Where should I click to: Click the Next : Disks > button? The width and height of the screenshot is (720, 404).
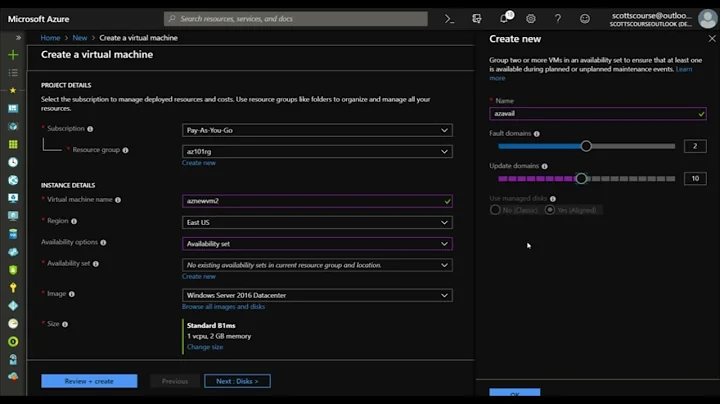coord(237,381)
